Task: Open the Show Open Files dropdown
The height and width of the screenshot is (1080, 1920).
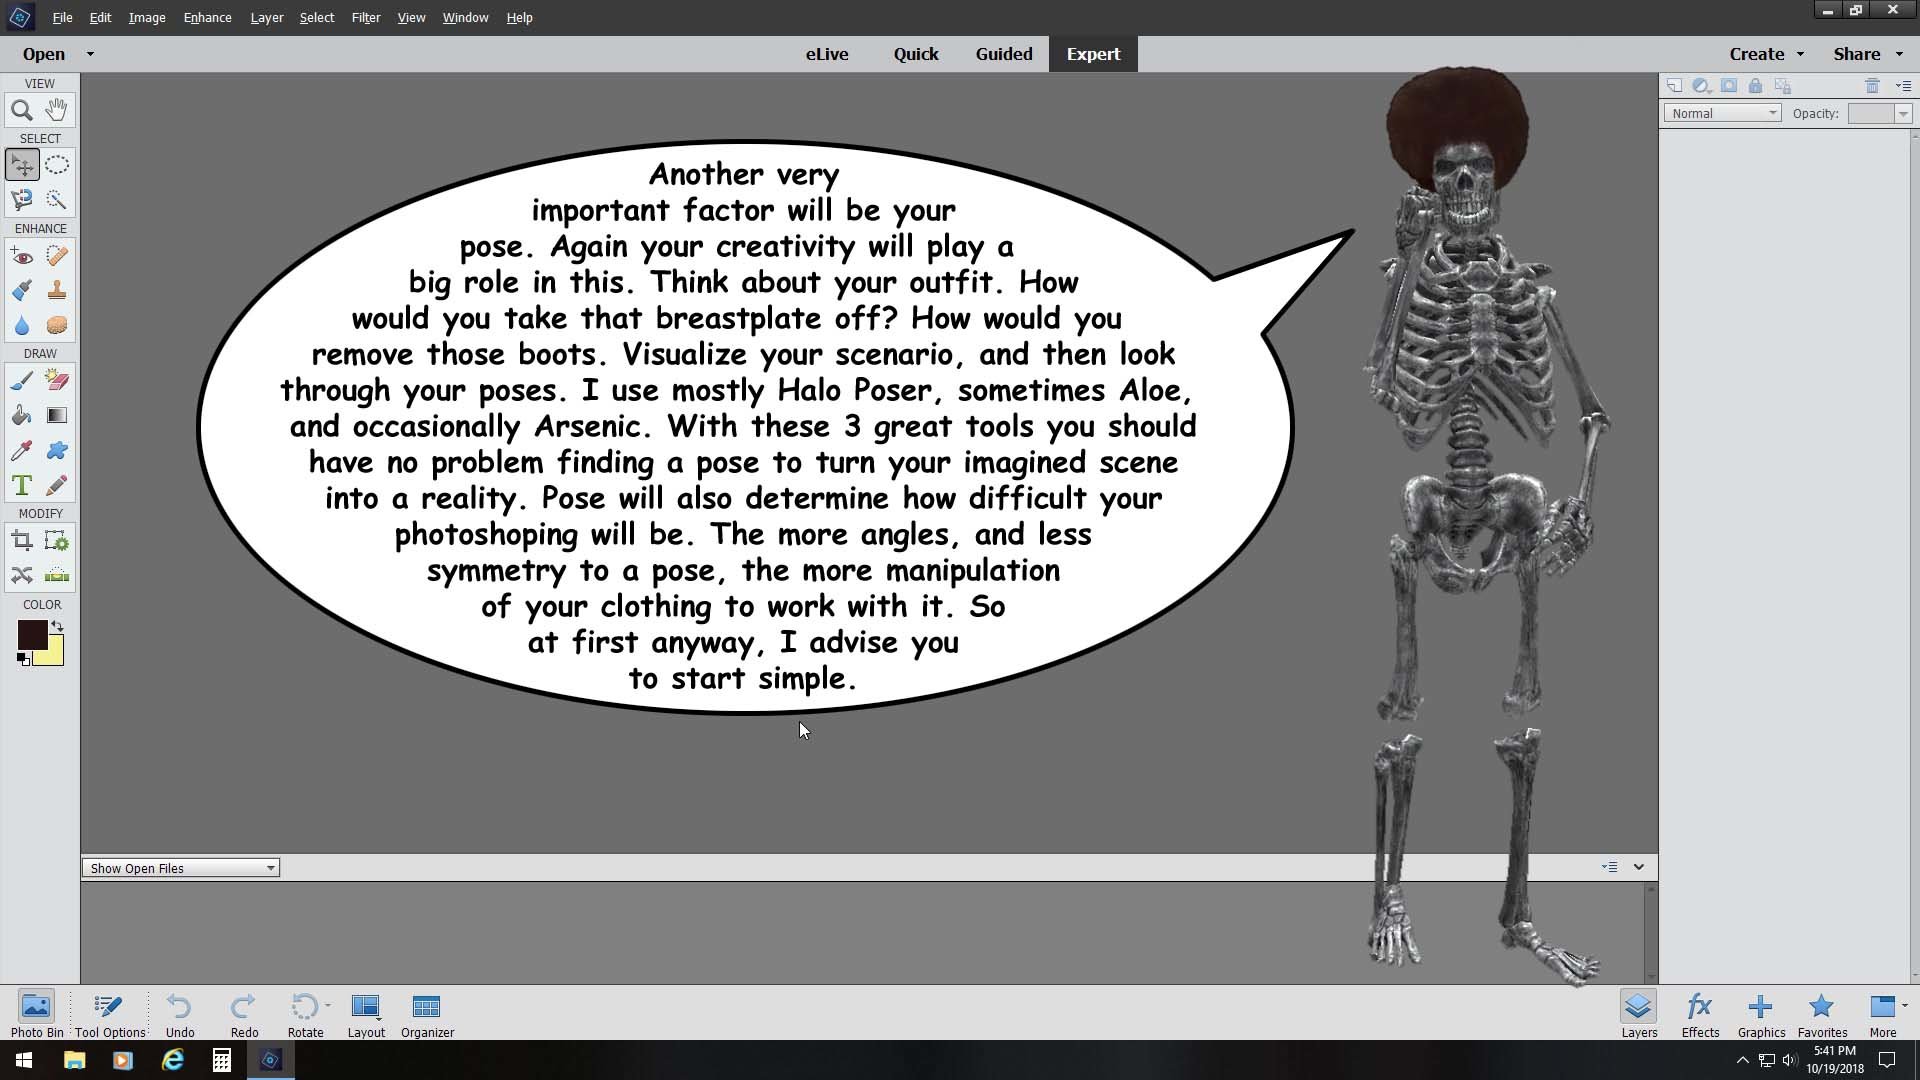Action: pos(181,868)
